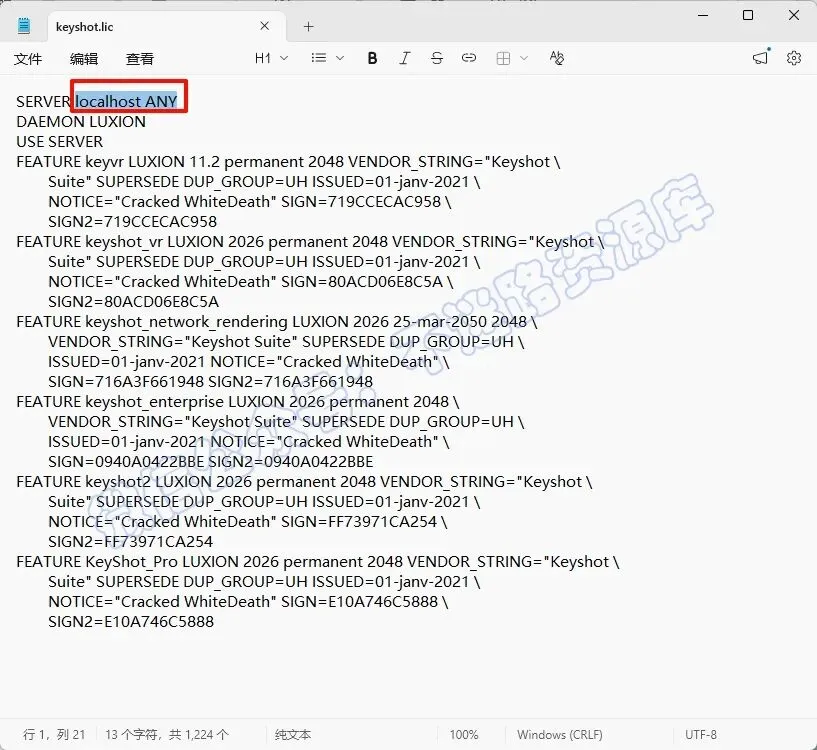Image resolution: width=817 pixels, height=750 pixels.
Task: Click the table insert icon
Action: click(503, 58)
